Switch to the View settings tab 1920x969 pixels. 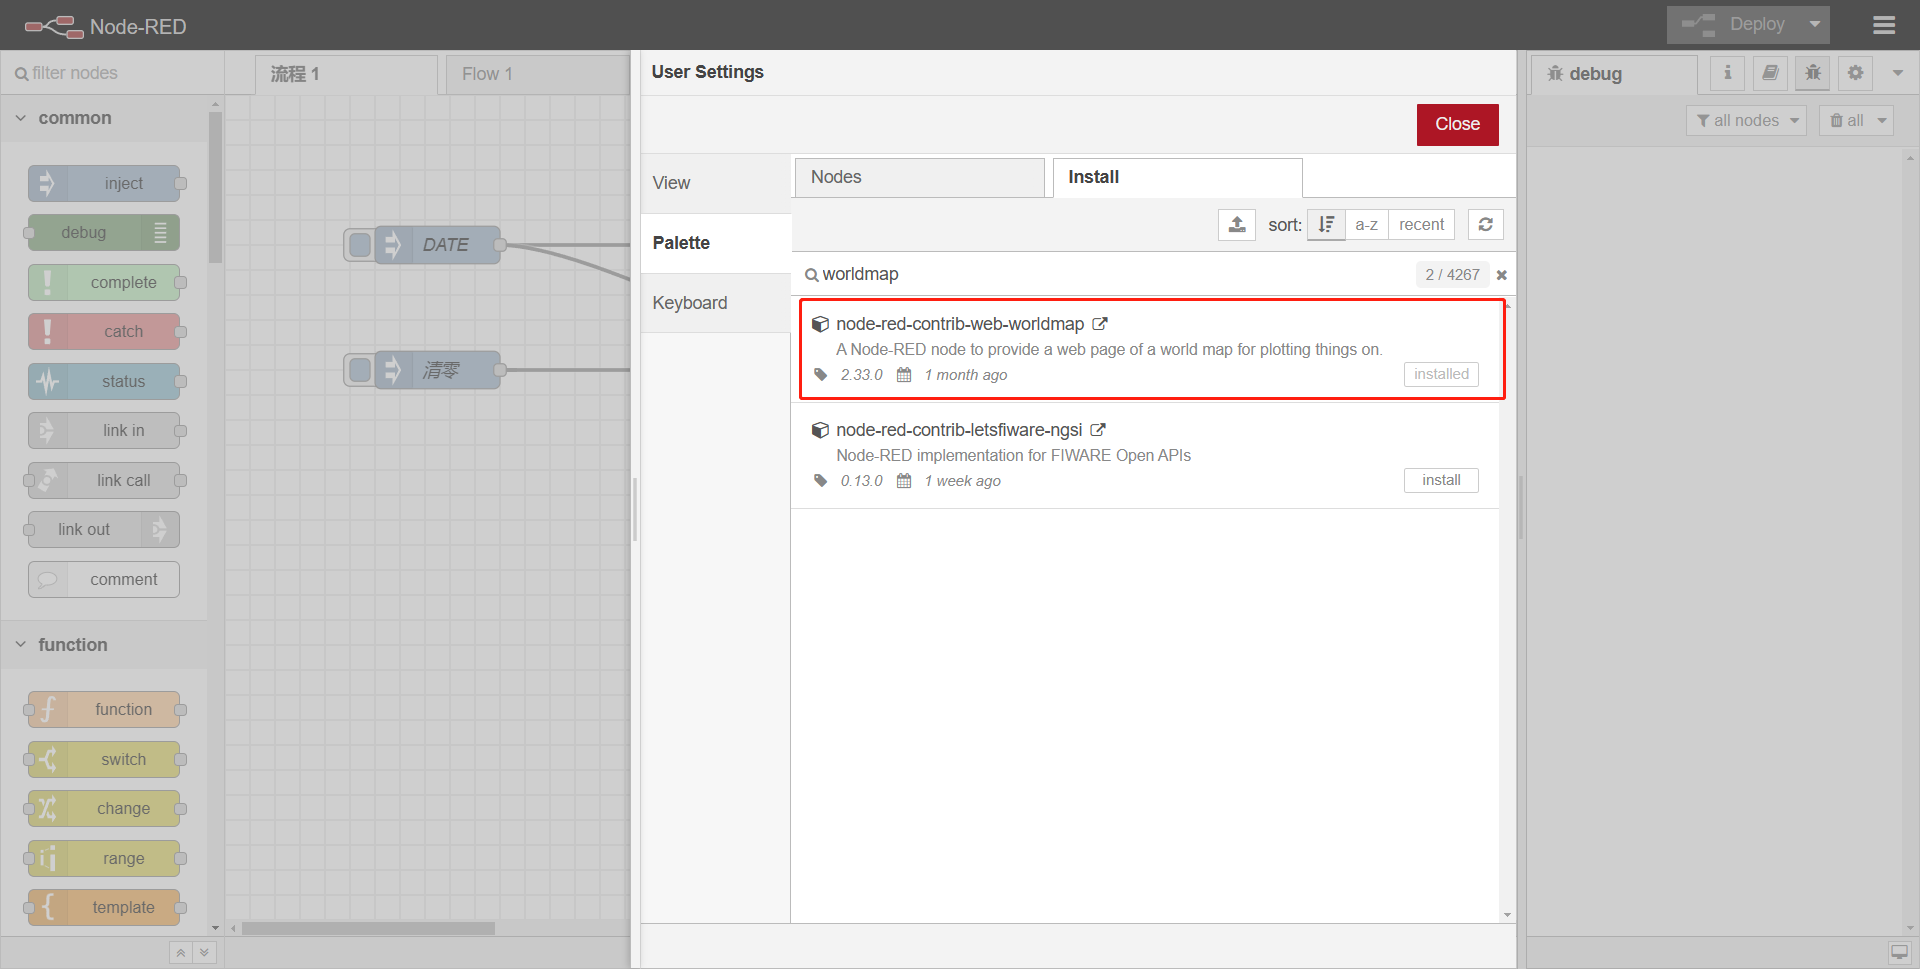point(716,183)
